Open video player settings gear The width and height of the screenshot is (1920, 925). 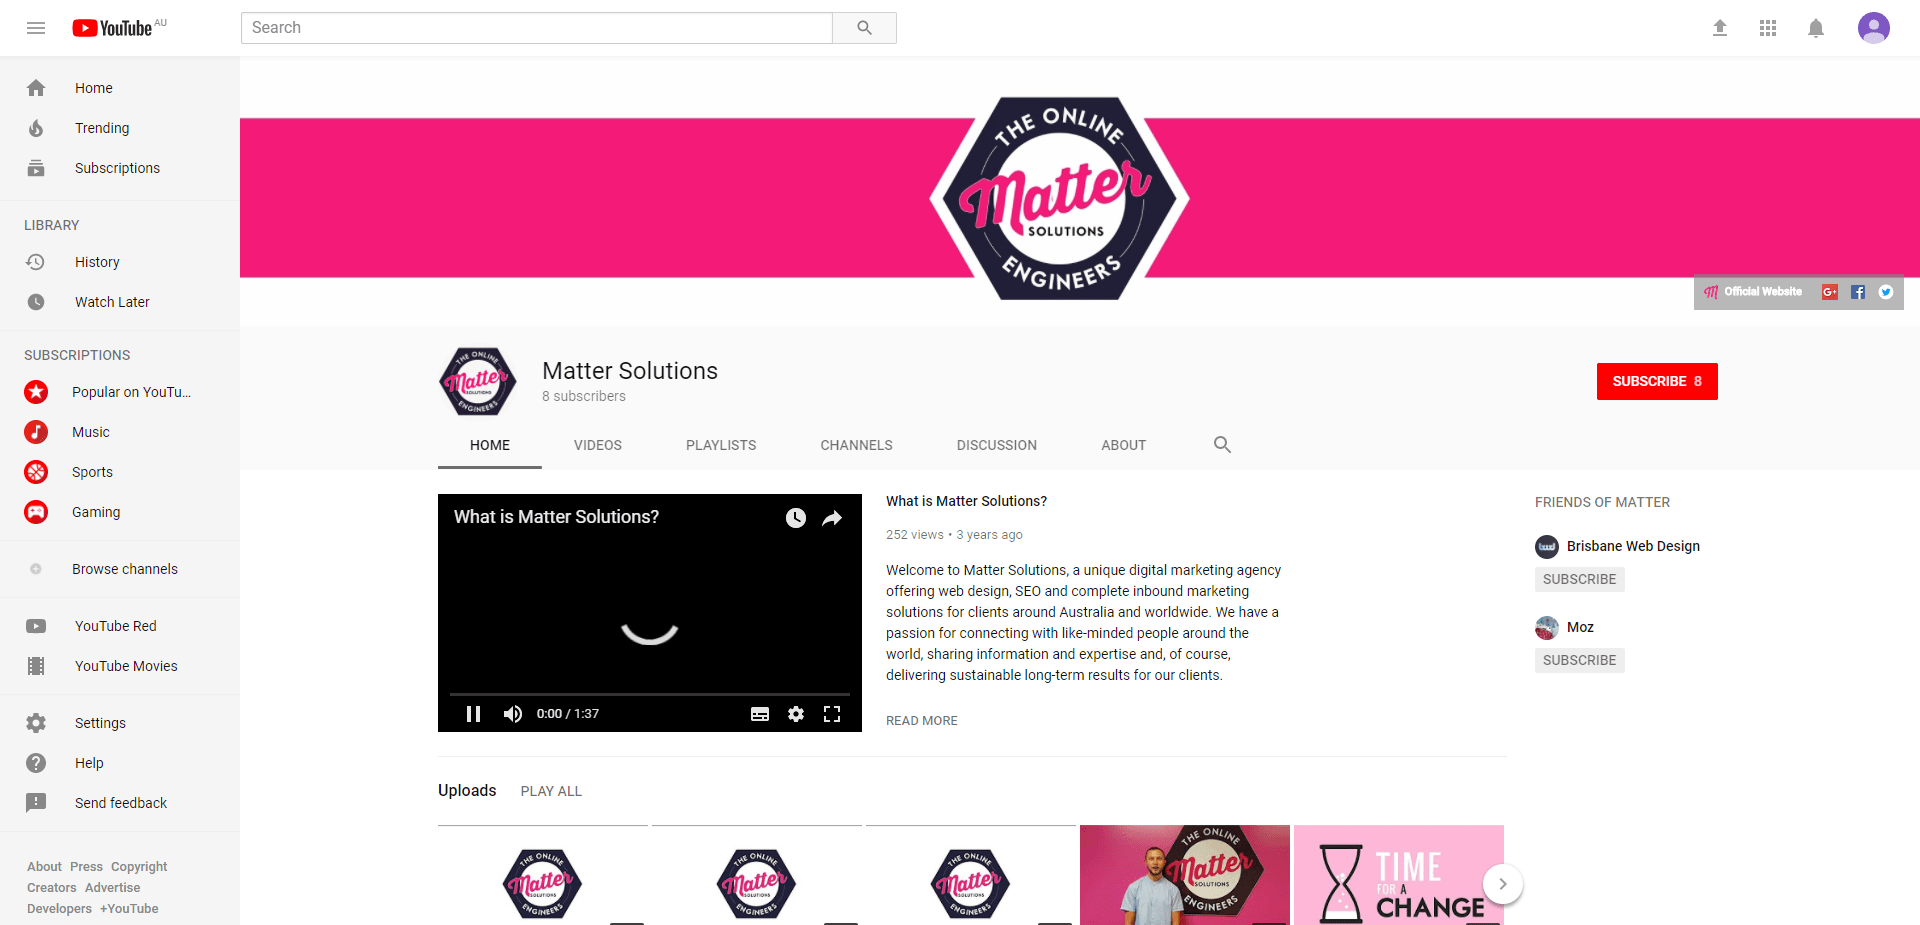click(x=796, y=714)
